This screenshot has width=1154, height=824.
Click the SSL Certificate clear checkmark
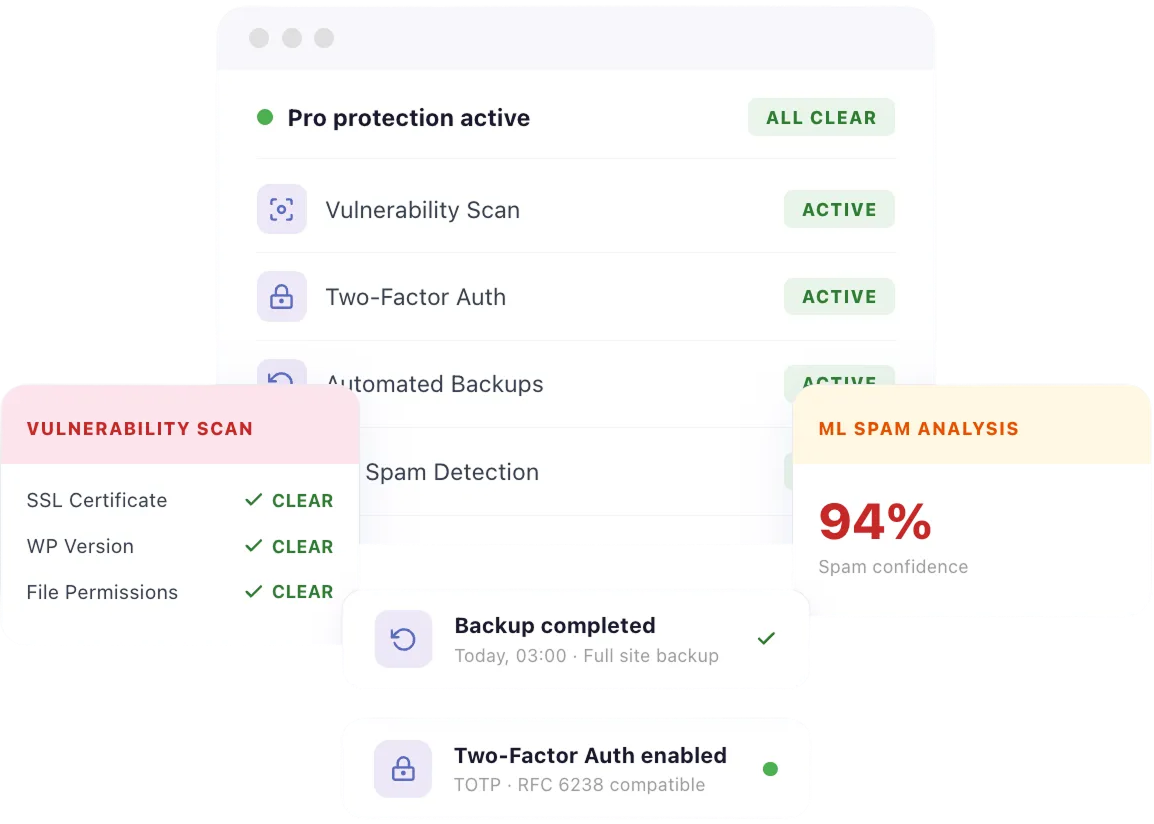coord(254,500)
